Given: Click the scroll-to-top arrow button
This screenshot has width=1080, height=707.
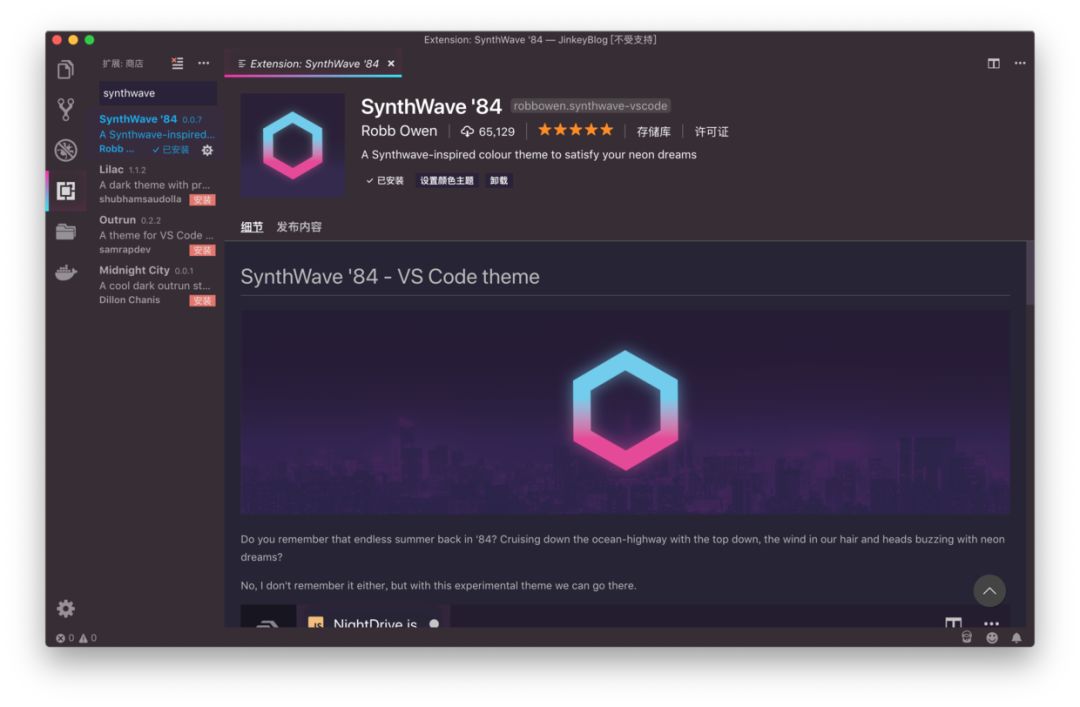Looking at the screenshot, I should 989,591.
